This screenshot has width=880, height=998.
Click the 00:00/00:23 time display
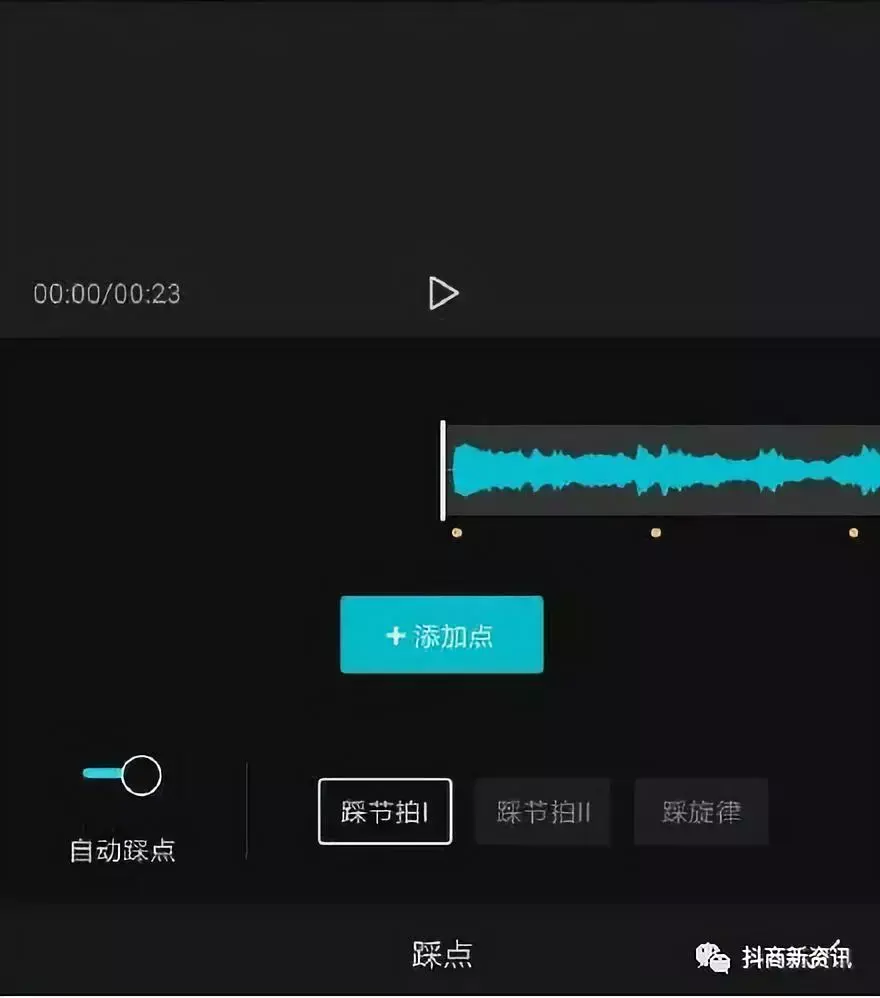point(107,294)
